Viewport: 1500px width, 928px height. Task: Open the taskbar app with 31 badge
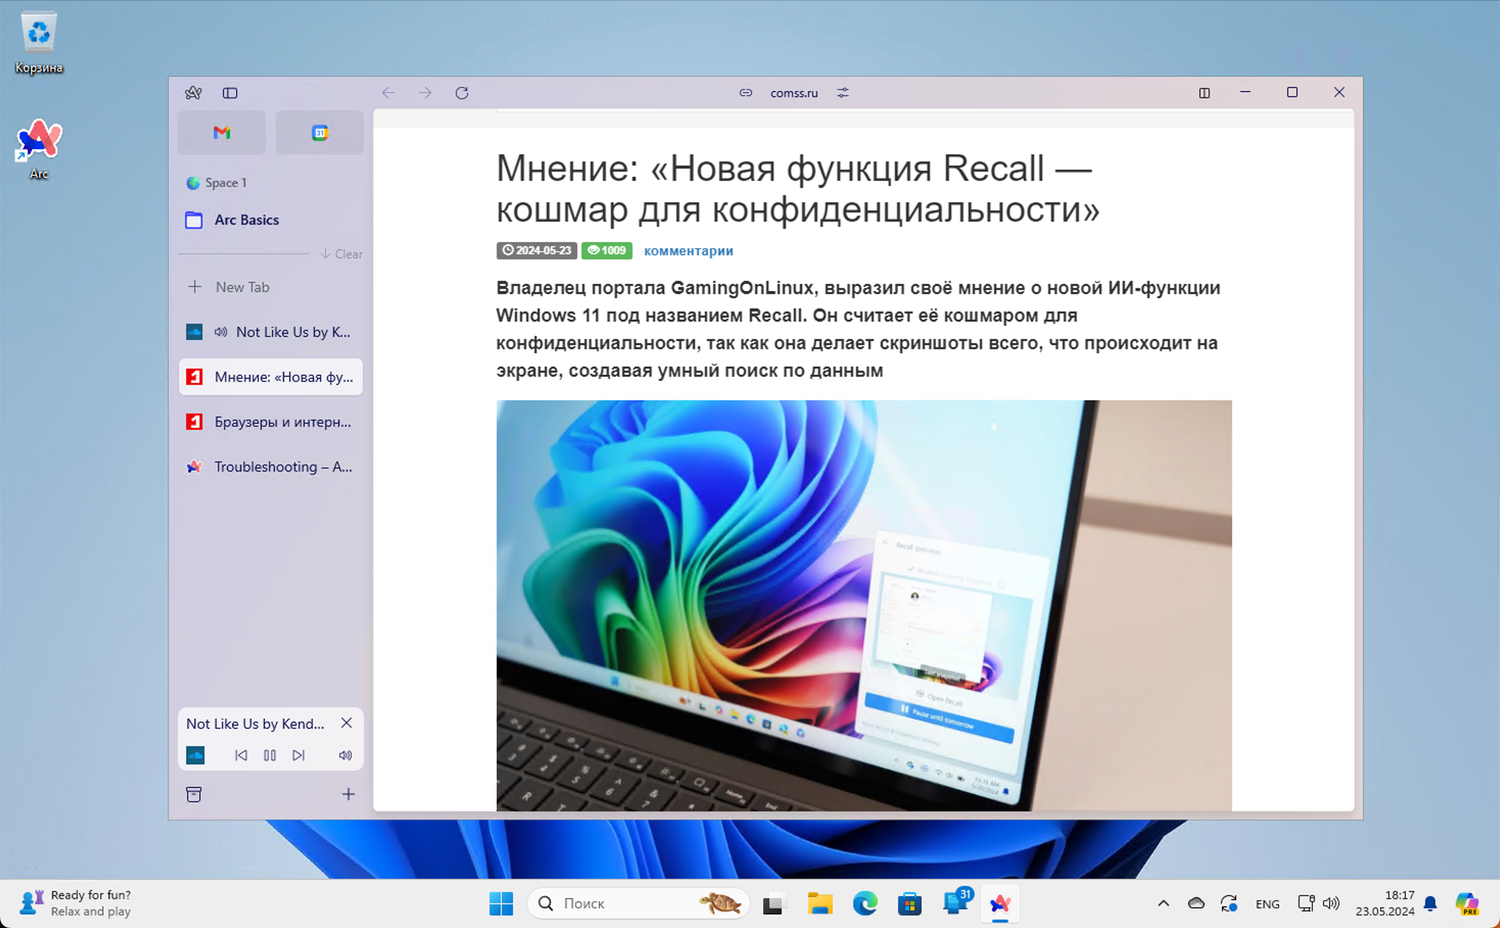tap(957, 902)
